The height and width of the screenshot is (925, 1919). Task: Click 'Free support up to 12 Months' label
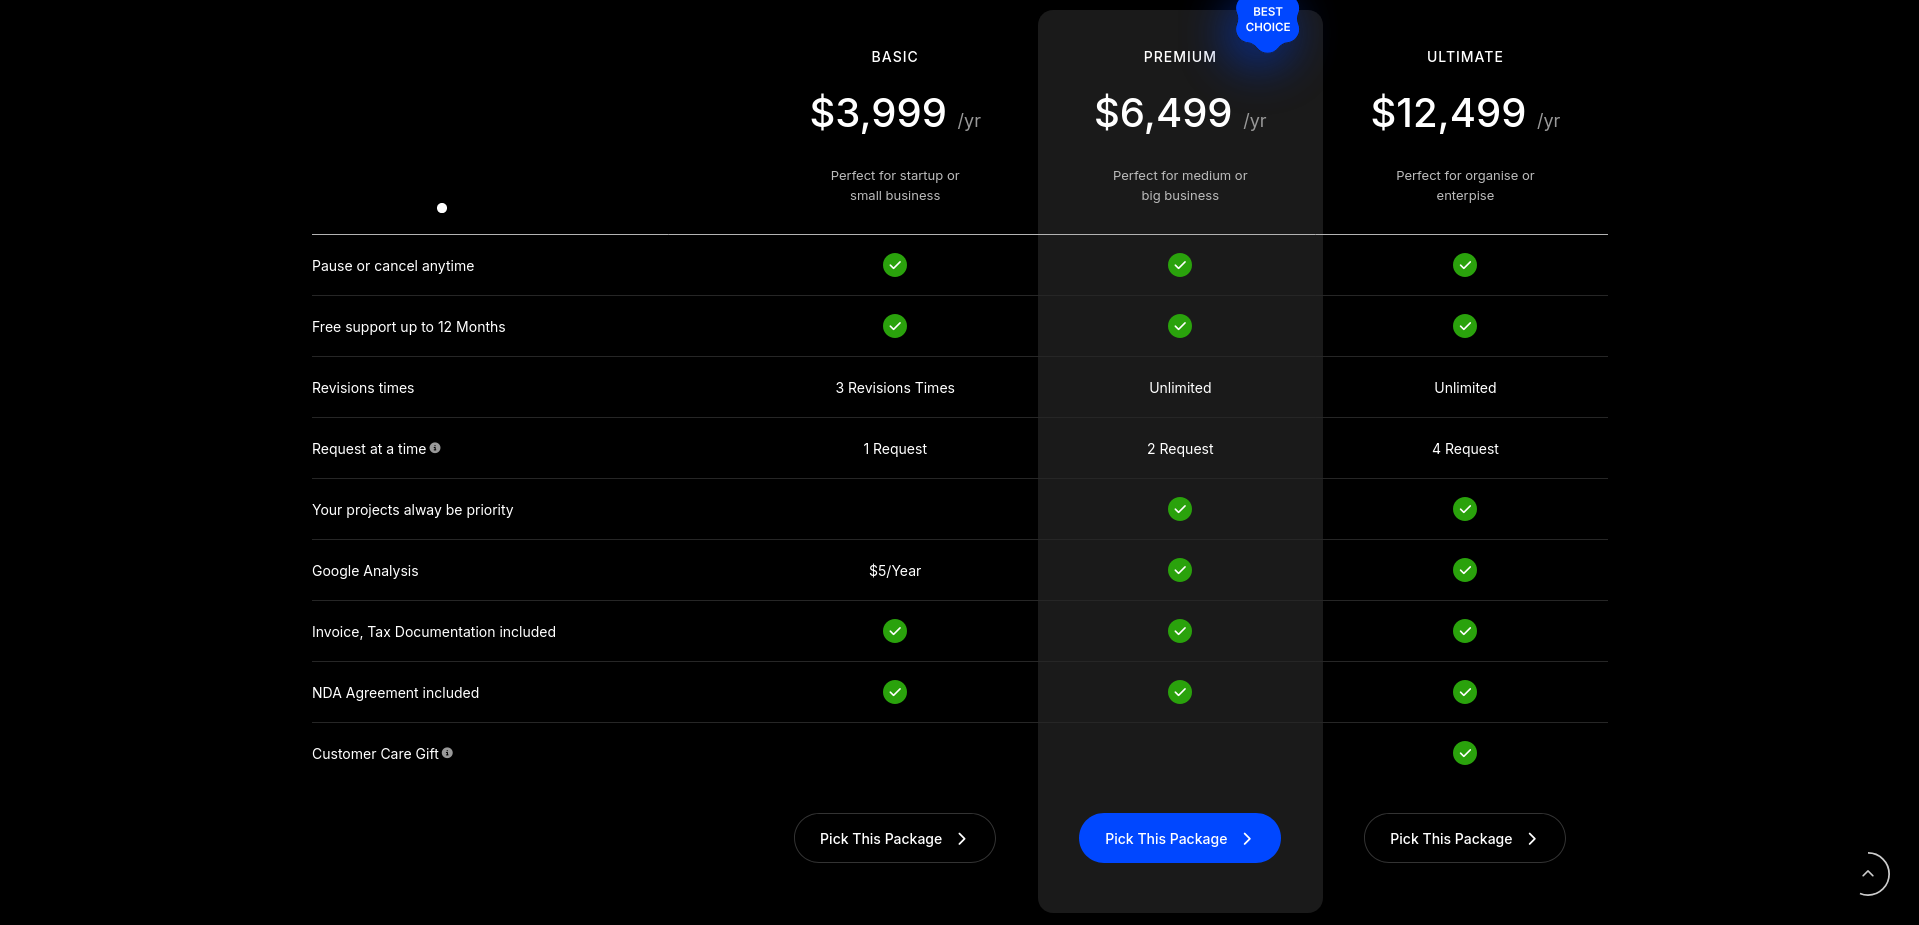pyautogui.click(x=408, y=327)
